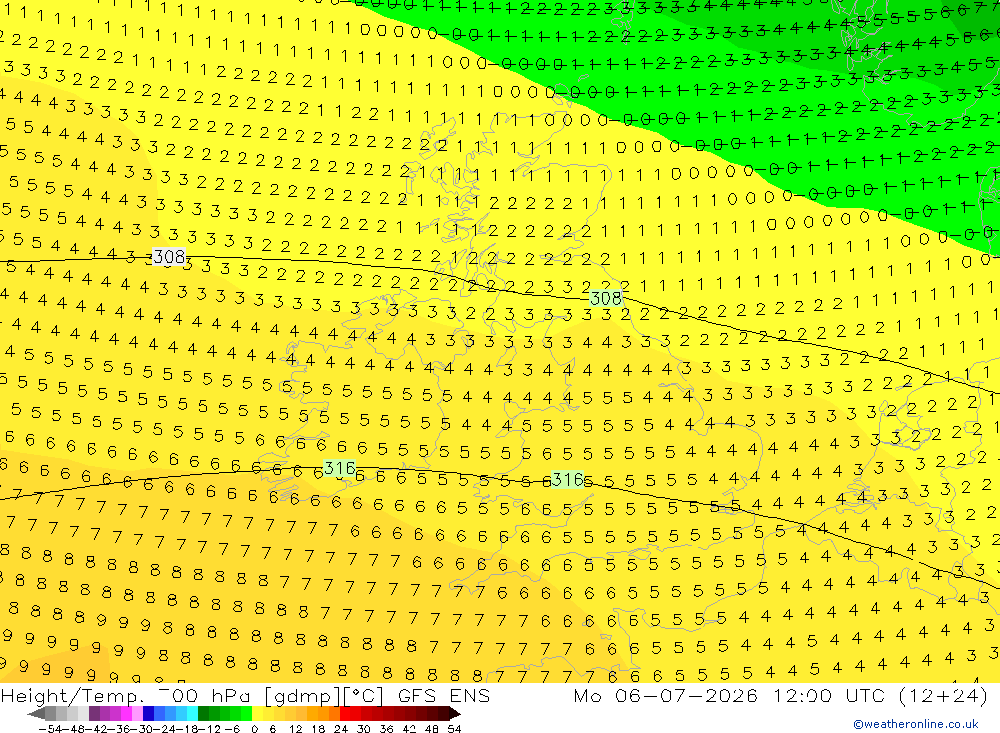
Task: Click the dark maroon right arrow end of scale
Action: tap(455, 714)
